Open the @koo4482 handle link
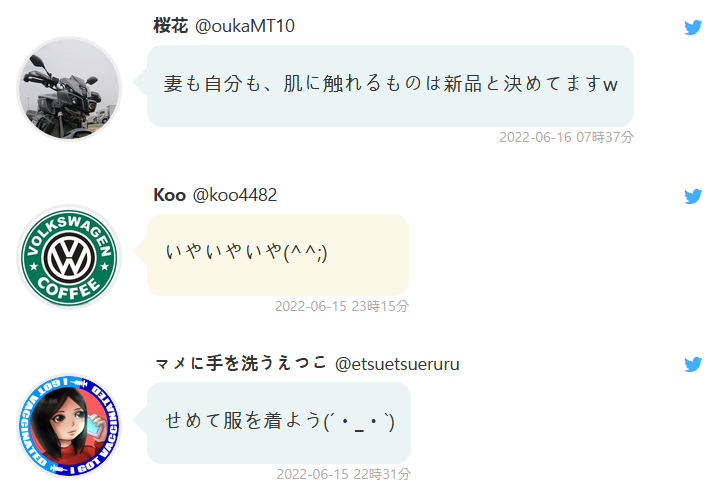Viewport: 715px width, 486px height. tap(234, 195)
